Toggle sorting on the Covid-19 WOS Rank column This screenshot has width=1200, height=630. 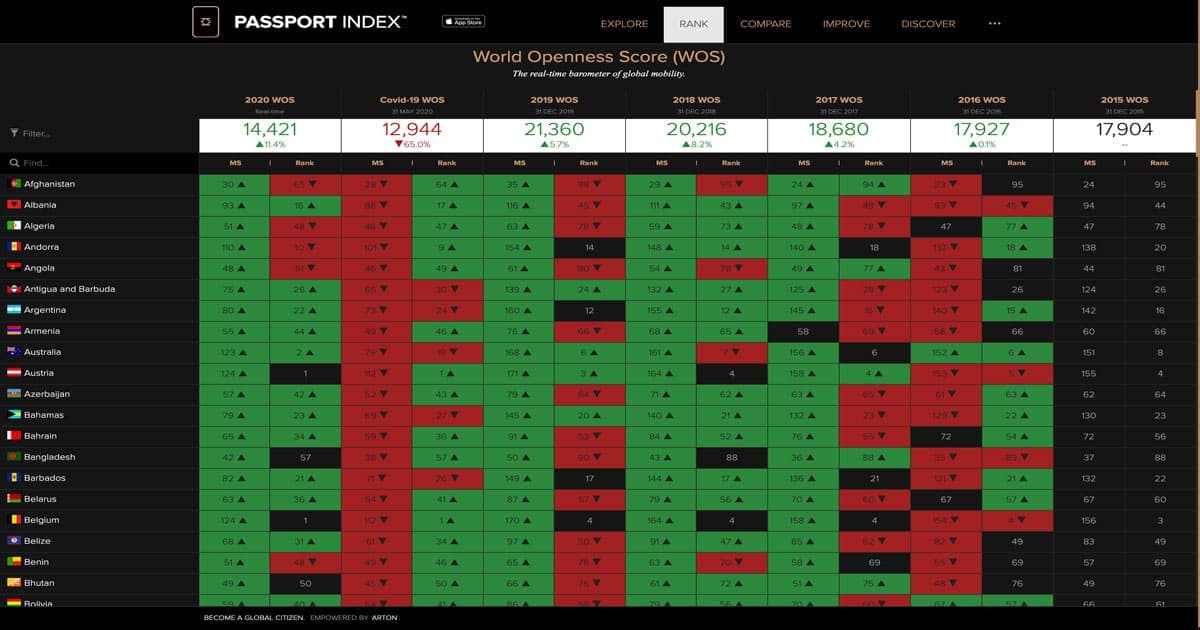click(x=447, y=161)
